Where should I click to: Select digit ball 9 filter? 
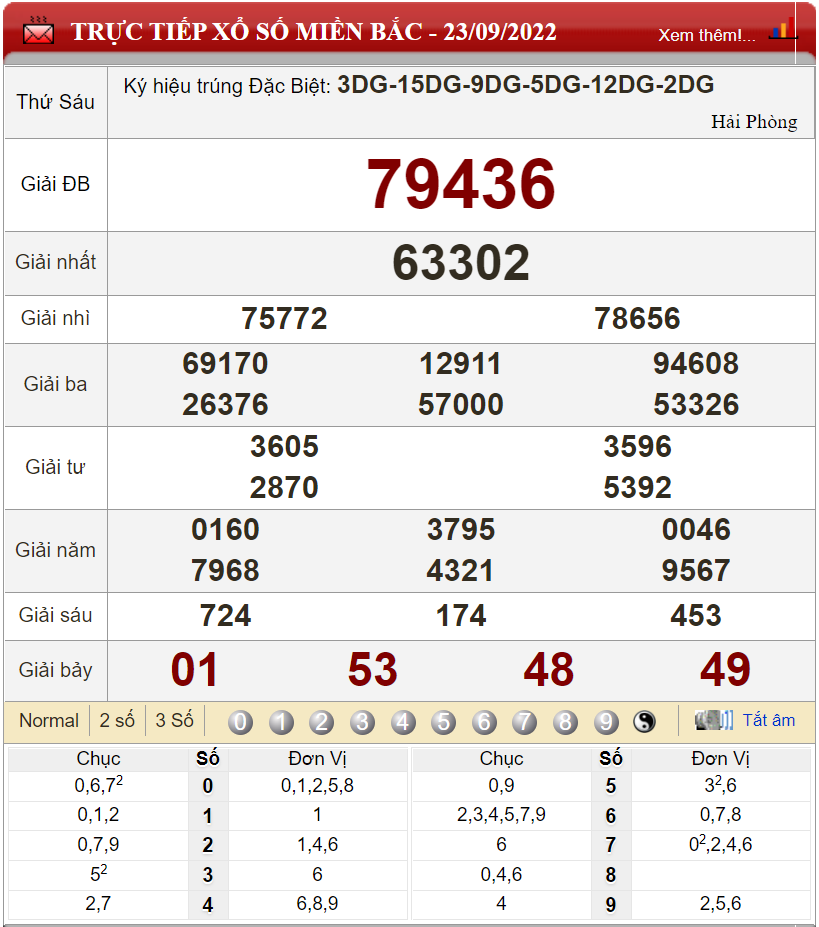tap(606, 722)
